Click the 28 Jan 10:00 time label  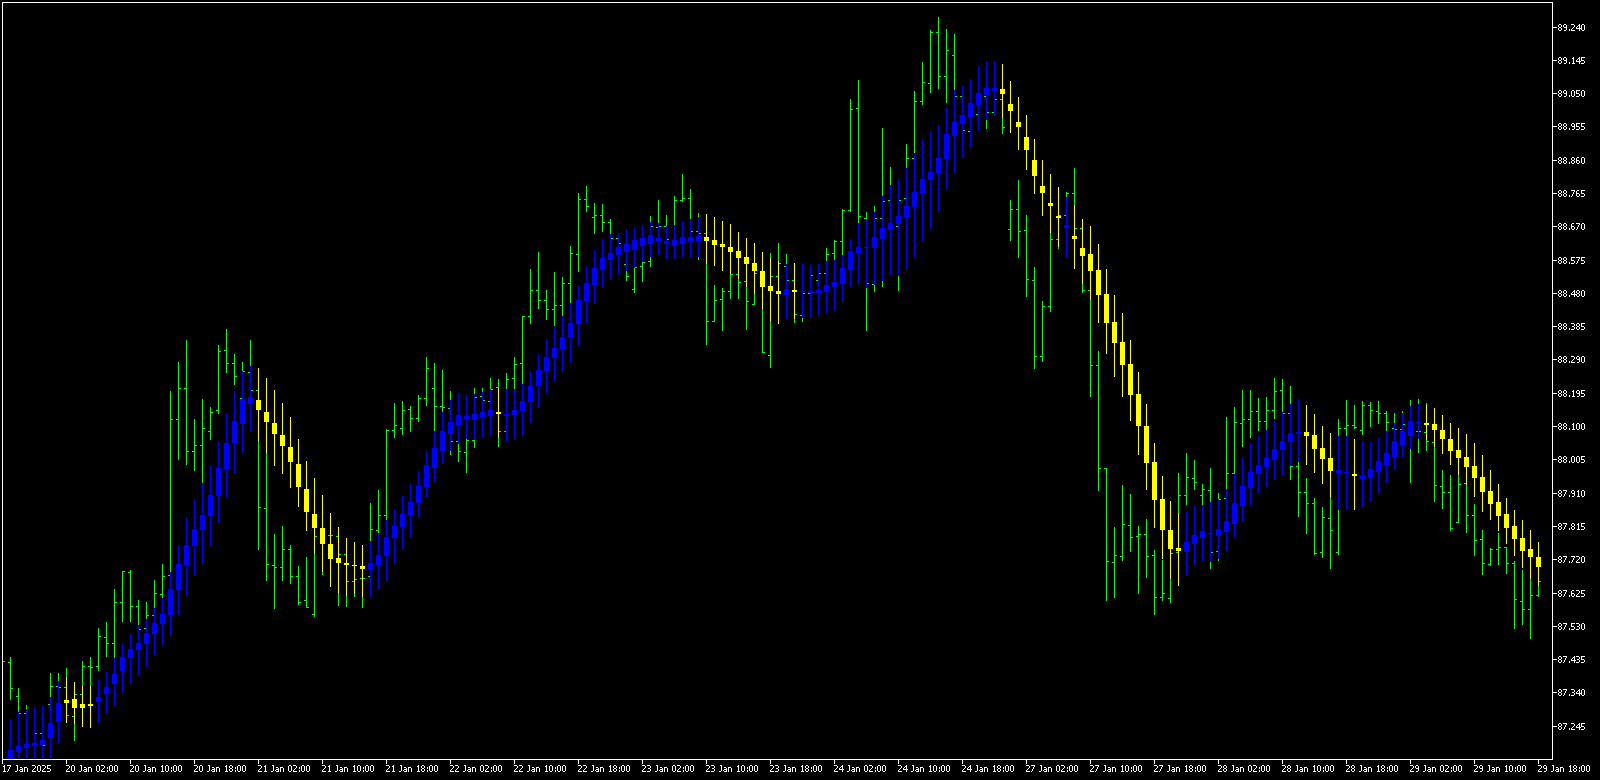pos(1308,769)
